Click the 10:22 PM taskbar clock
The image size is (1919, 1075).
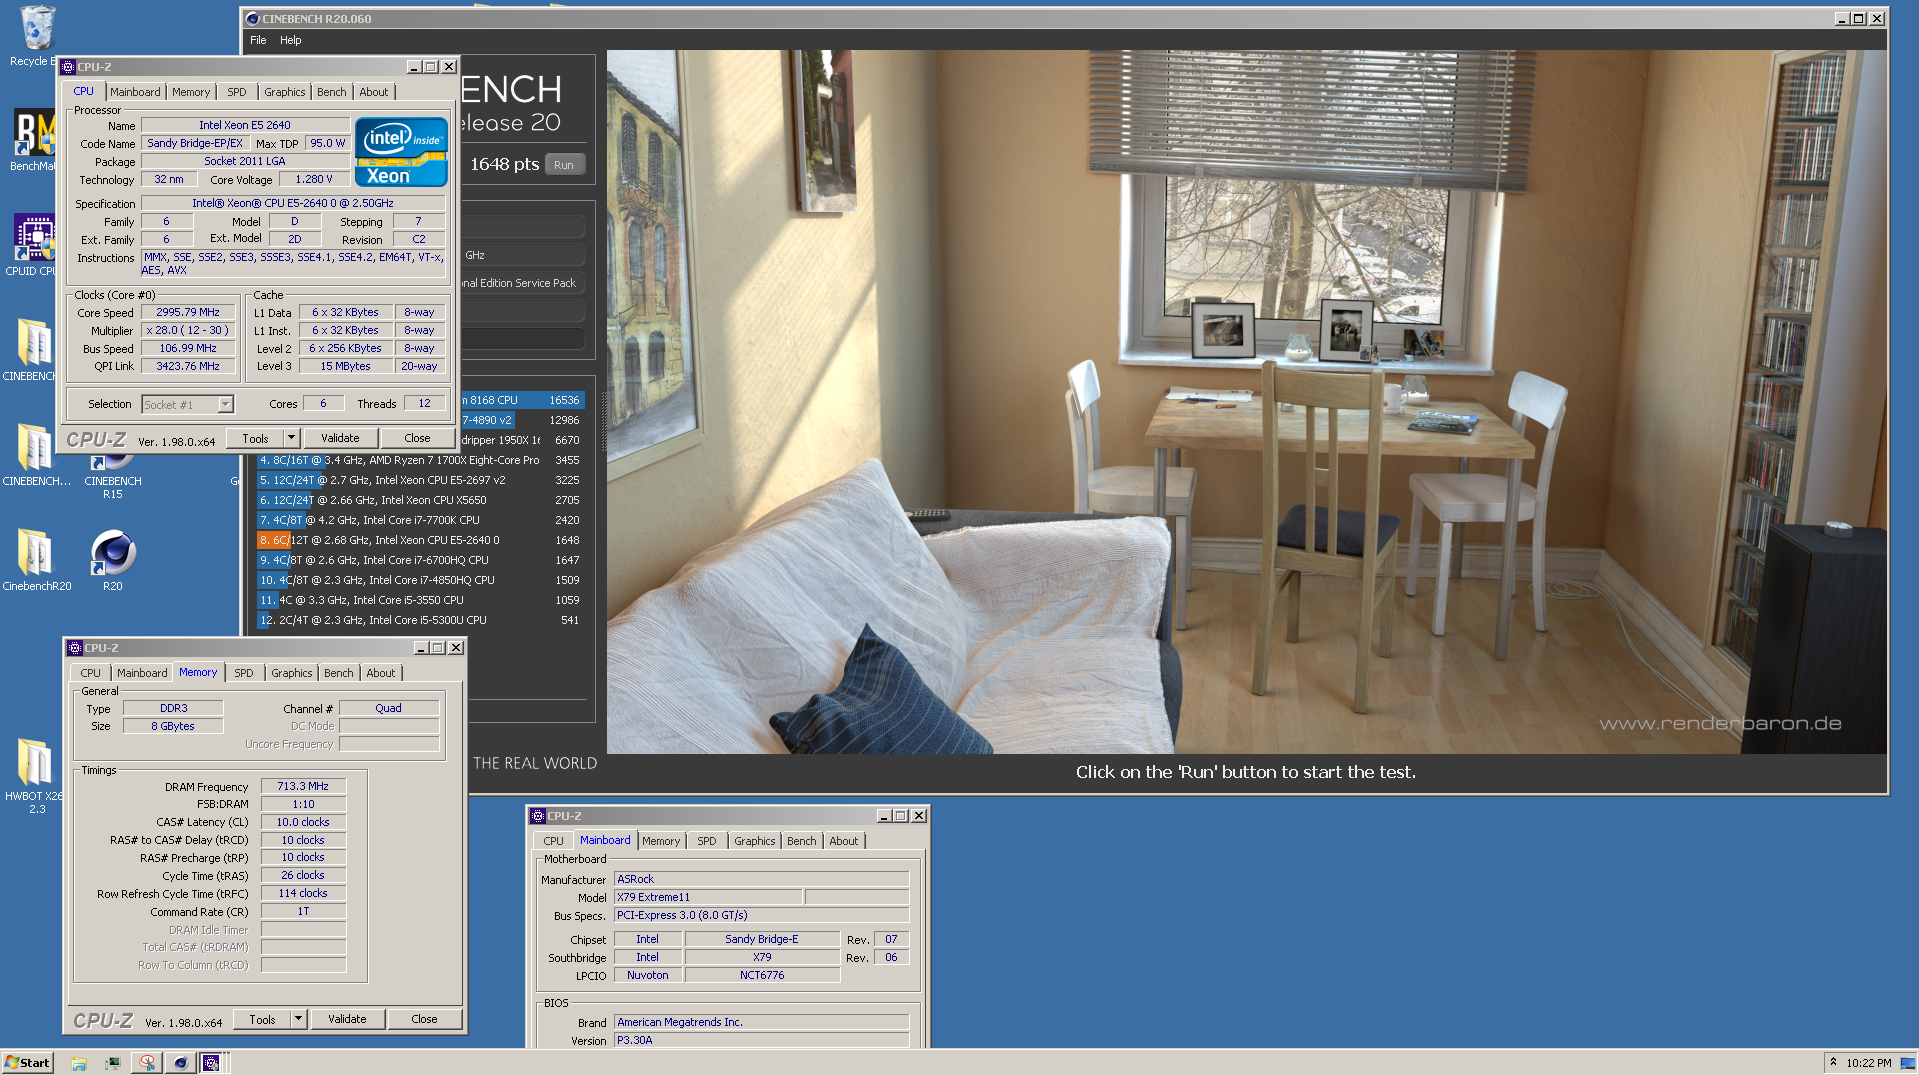point(1868,1063)
